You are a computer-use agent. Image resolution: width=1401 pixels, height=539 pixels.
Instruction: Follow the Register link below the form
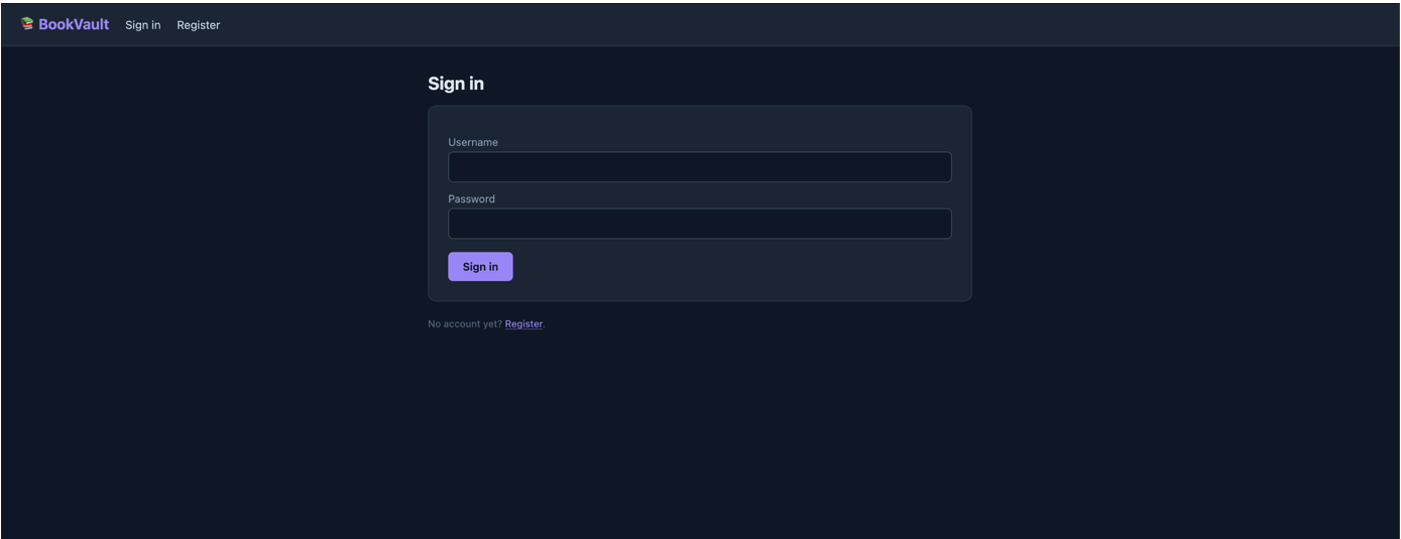click(523, 324)
